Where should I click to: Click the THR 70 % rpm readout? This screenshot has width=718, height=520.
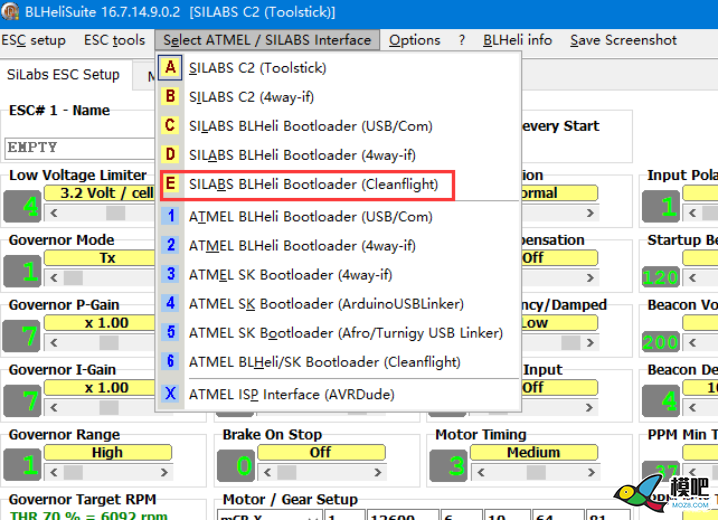tap(88, 515)
